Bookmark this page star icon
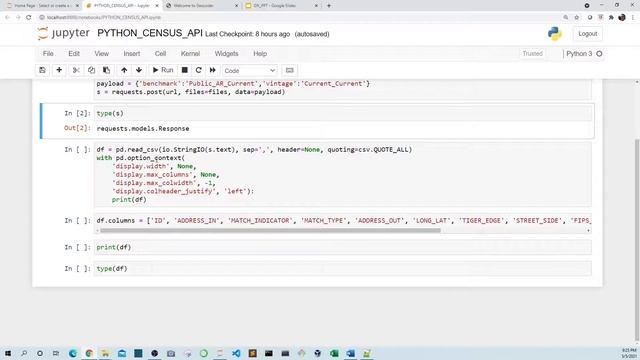This screenshot has height=360, width=640. click(577, 18)
